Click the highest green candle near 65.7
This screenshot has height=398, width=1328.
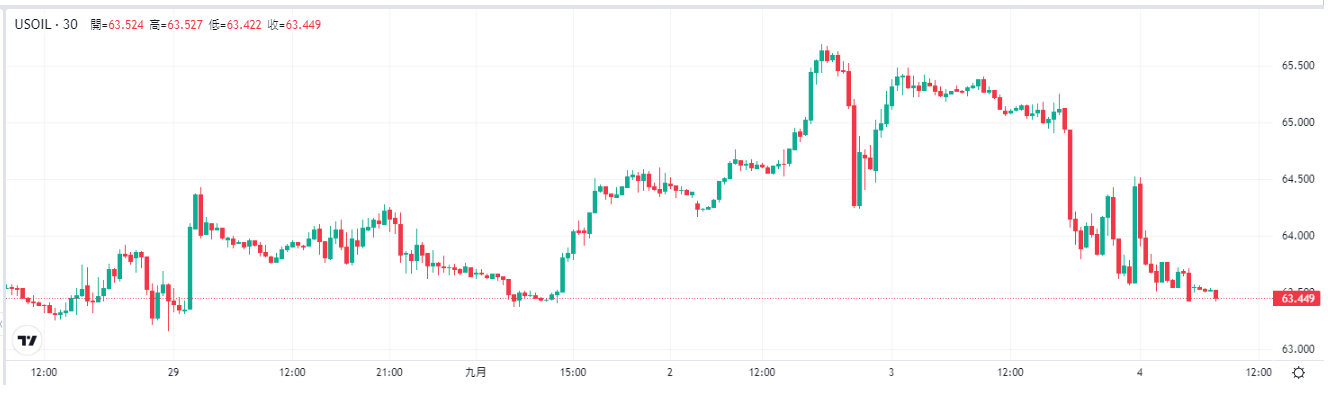coord(823,56)
